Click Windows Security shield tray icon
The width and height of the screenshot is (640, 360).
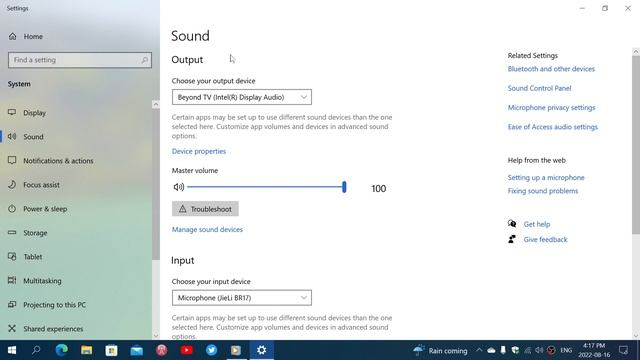point(515,350)
